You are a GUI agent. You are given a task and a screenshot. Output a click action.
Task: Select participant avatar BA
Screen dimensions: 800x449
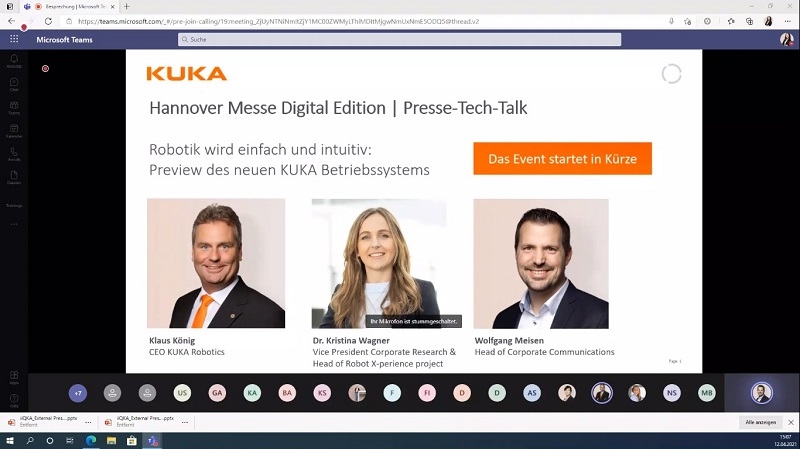tap(287, 393)
